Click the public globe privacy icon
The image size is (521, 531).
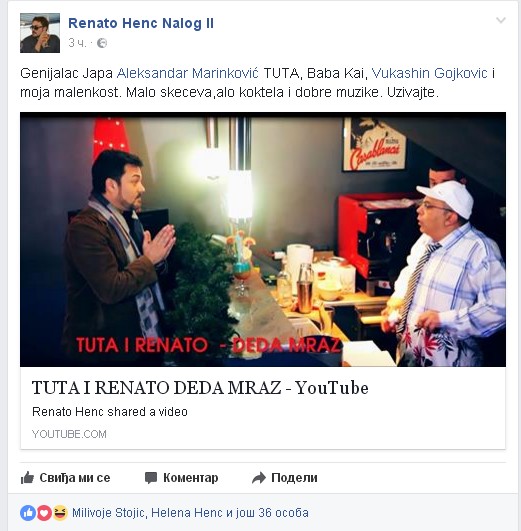tap(102, 43)
